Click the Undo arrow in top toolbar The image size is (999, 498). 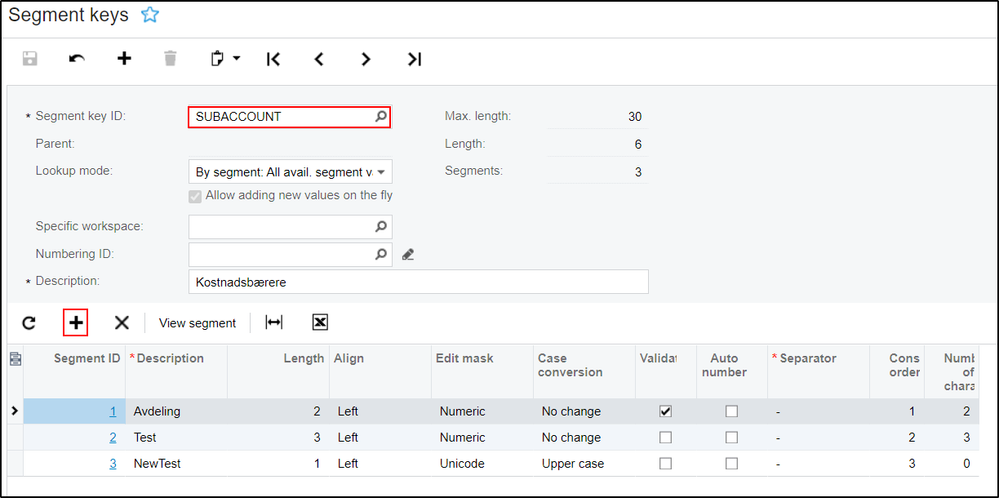(x=77, y=59)
